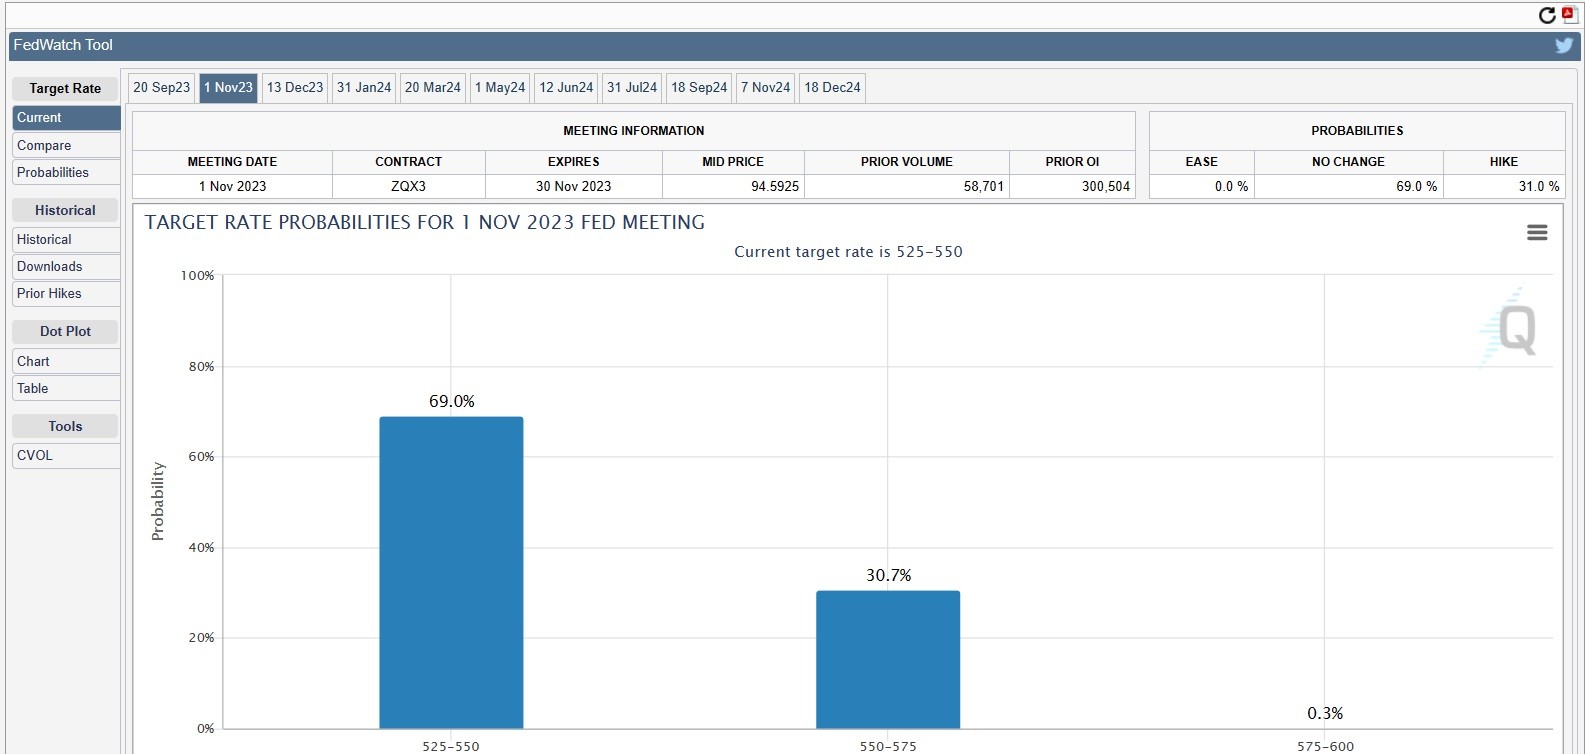Image resolution: width=1585 pixels, height=754 pixels.
Task: Click the PRIOR VOLUME column header
Action: tap(907, 162)
